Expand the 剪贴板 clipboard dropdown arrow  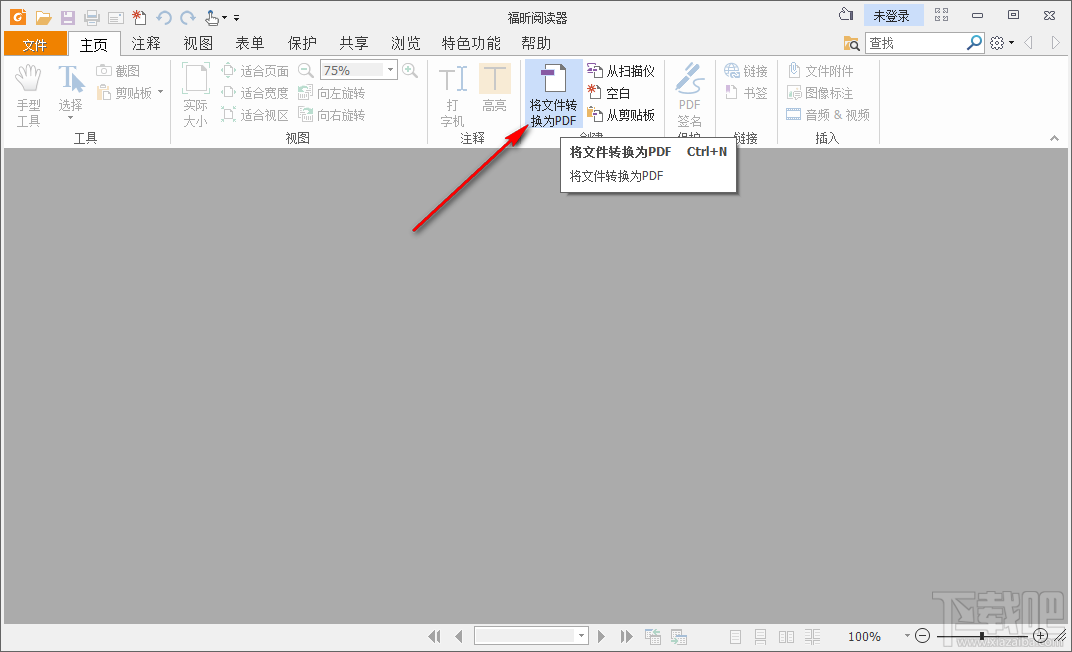pos(158,92)
